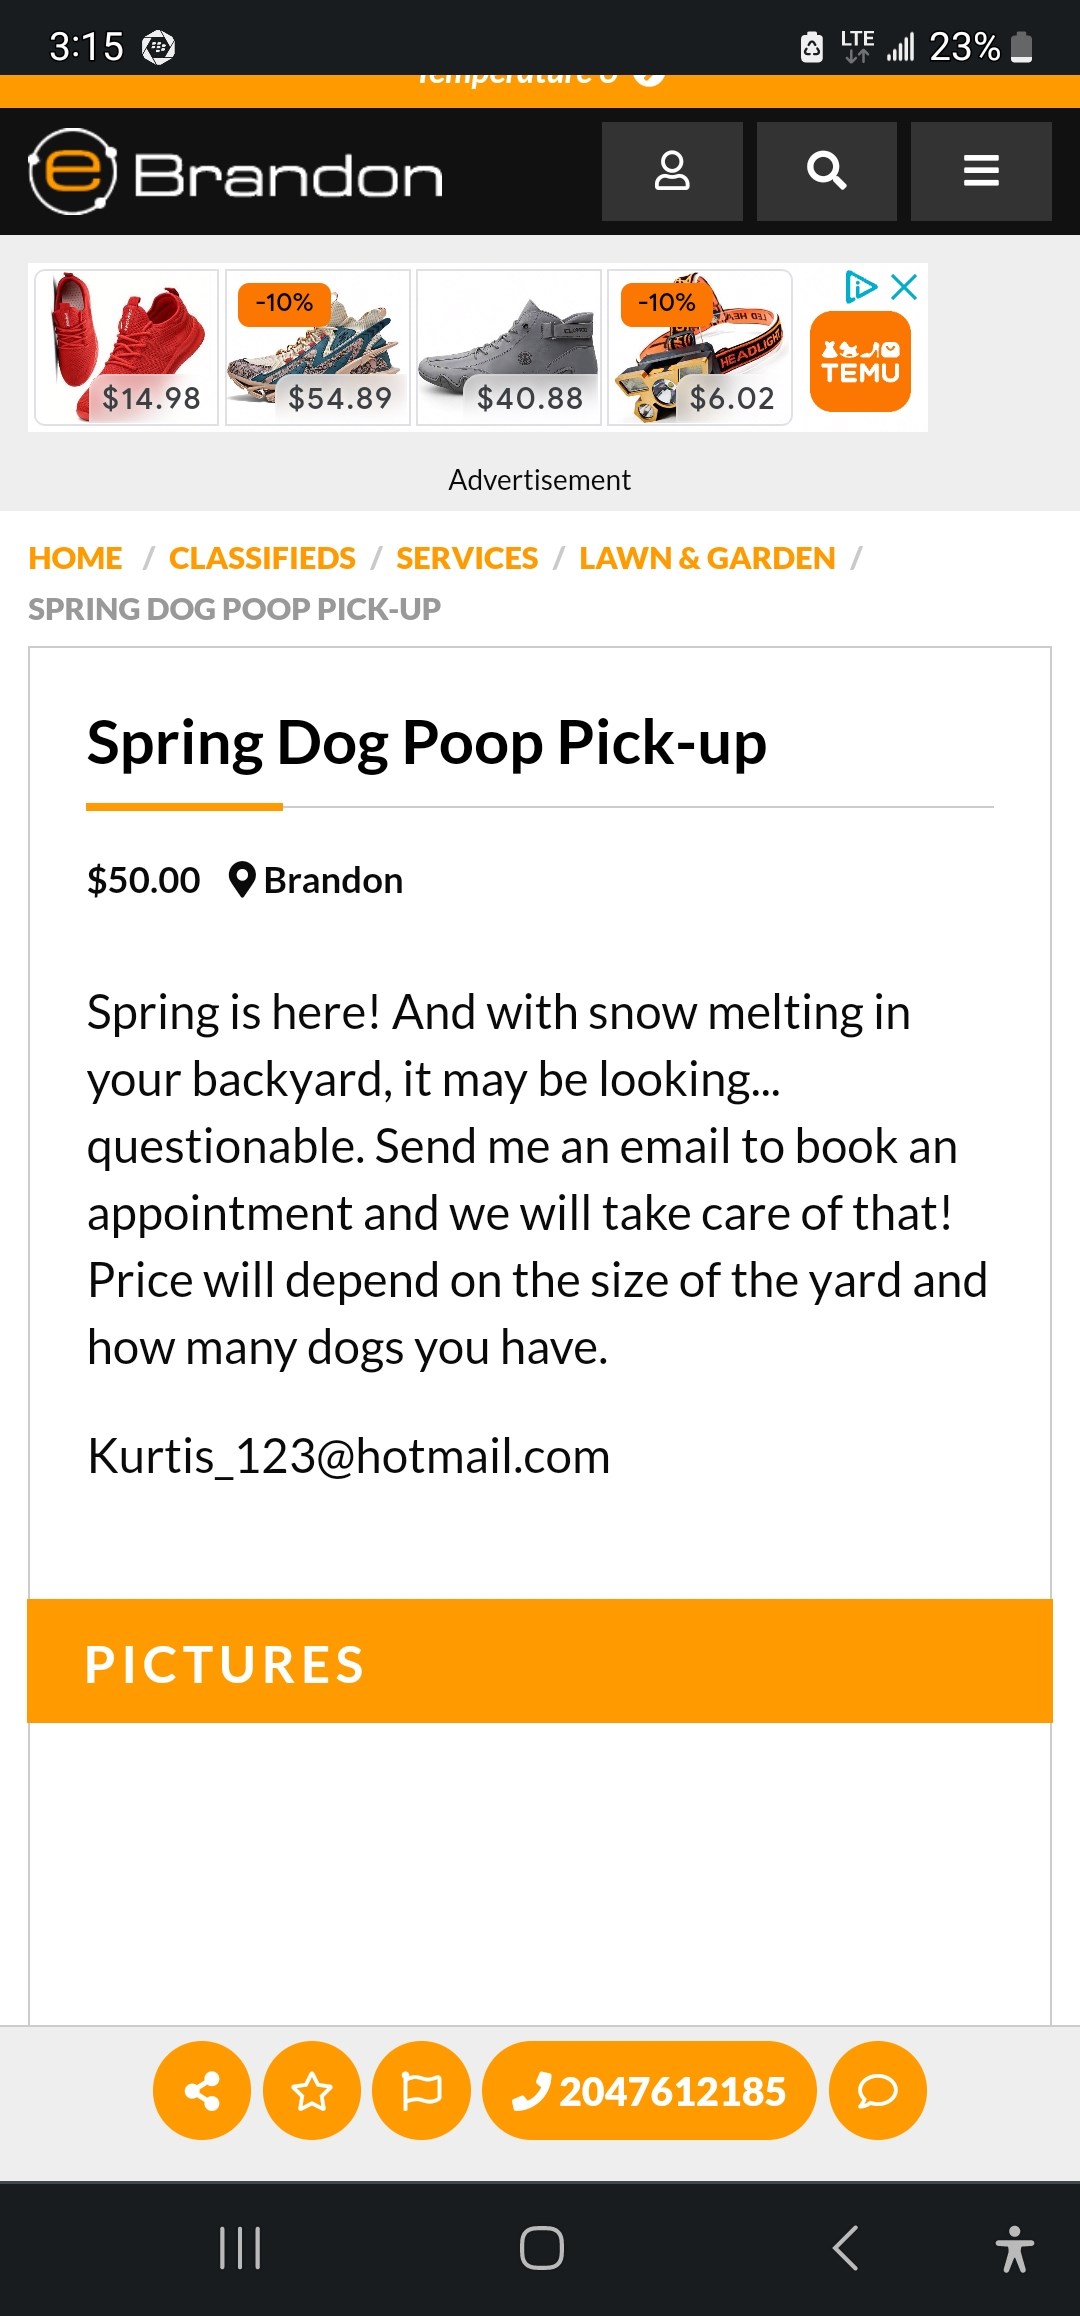Expand the PICTURES section header
The width and height of the screenshot is (1080, 2316).
click(x=540, y=1661)
